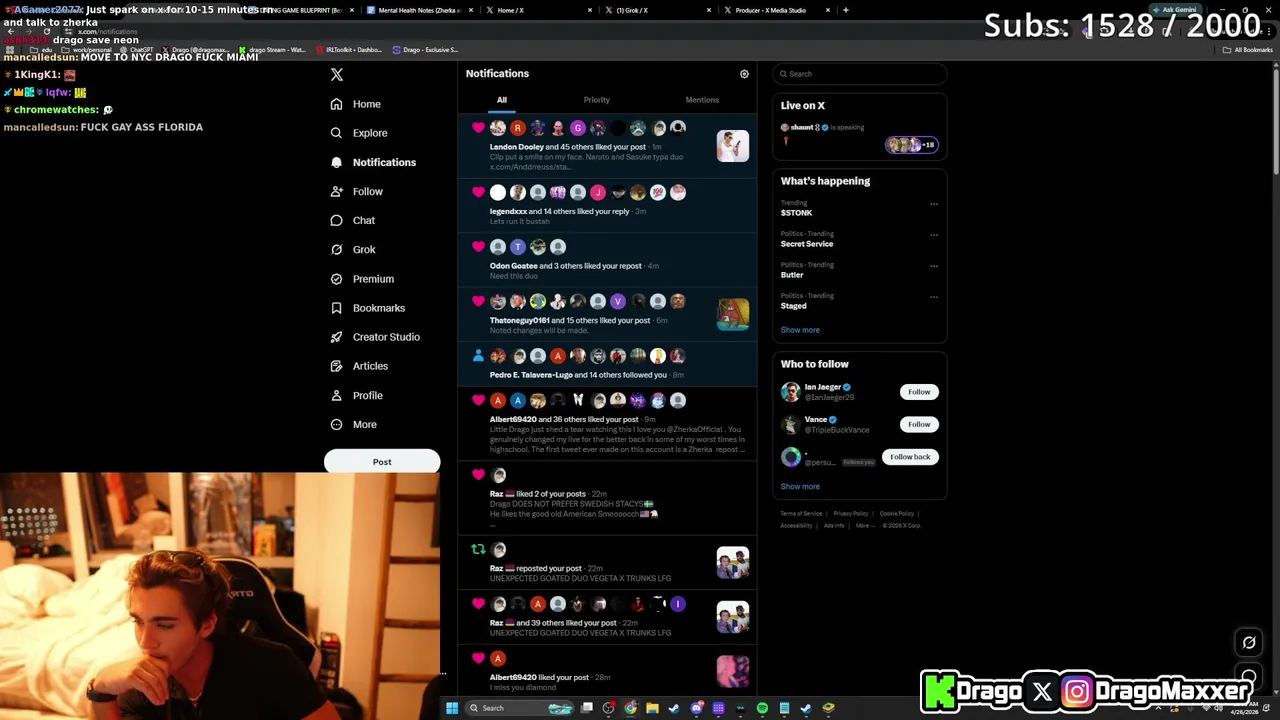This screenshot has height=720, width=1280.
Task: Open options for Staged trend
Action: point(934,297)
